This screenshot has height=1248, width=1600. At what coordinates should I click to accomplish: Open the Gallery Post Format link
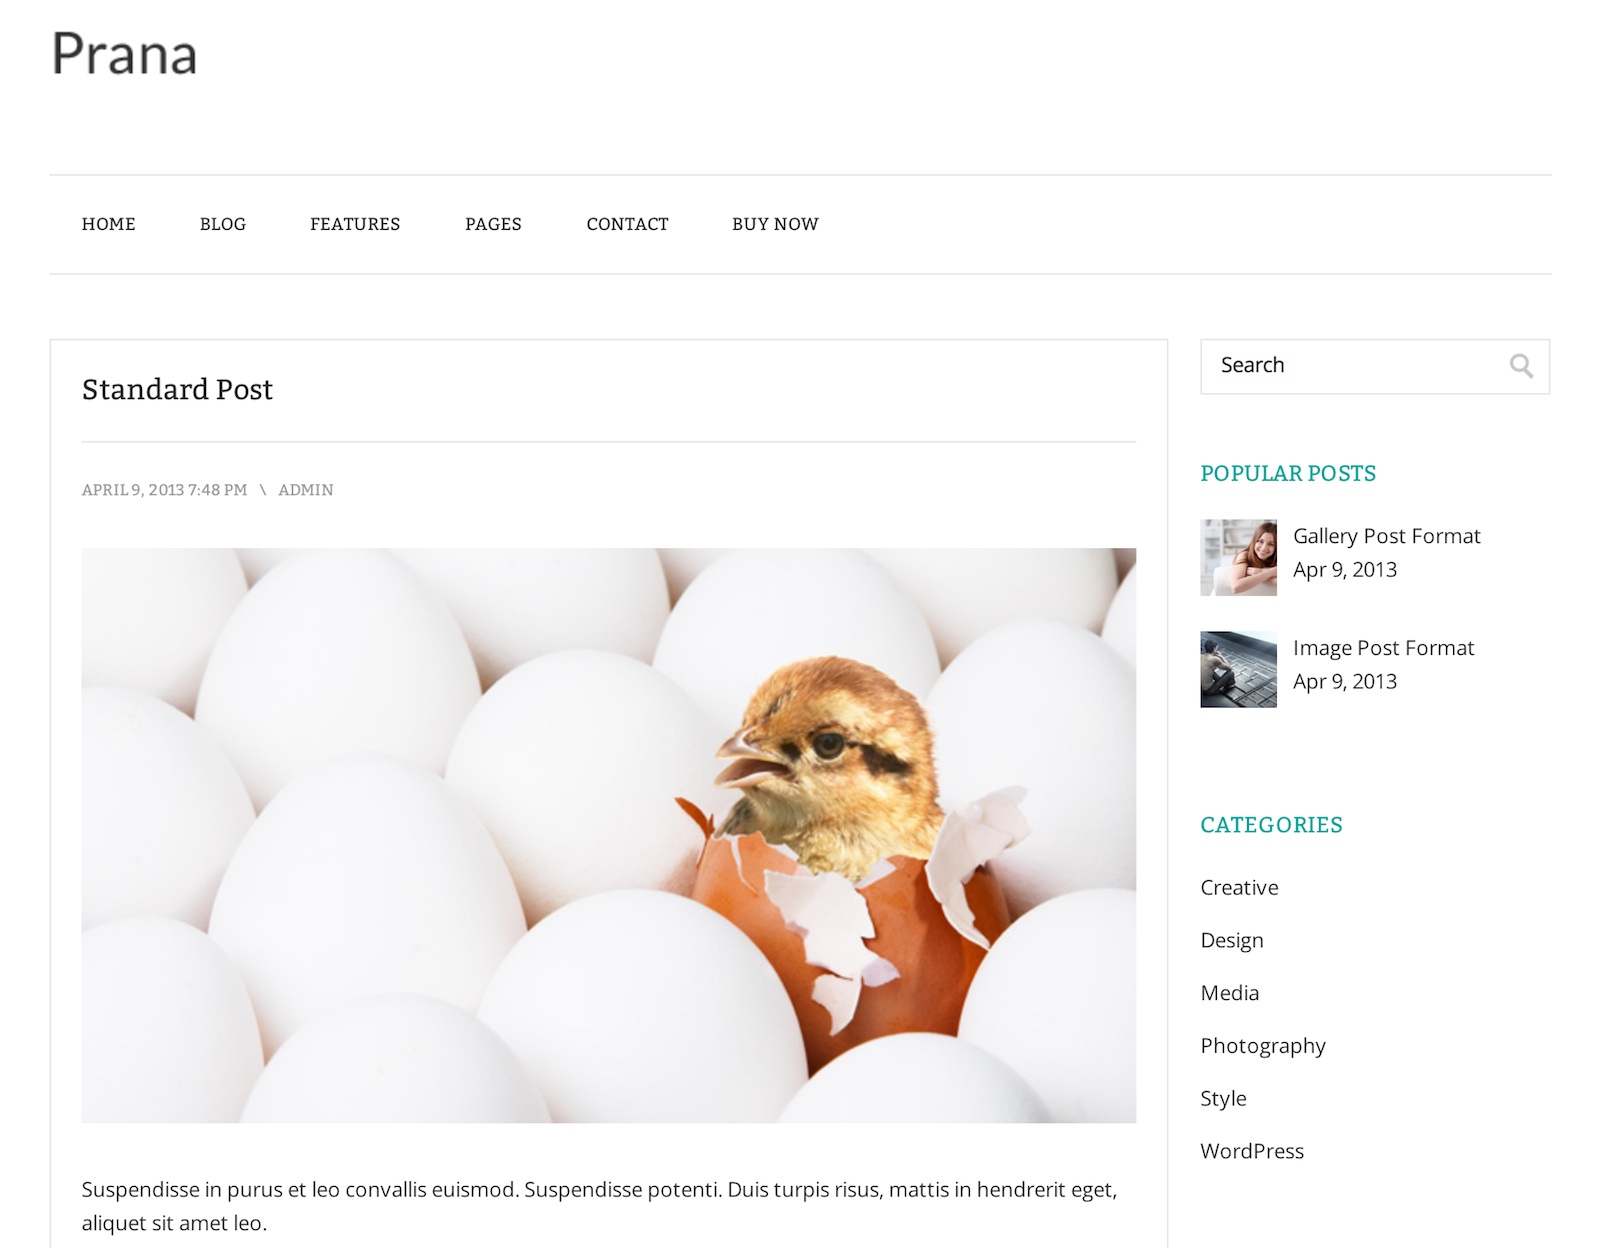pyautogui.click(x=1386, y=536)
